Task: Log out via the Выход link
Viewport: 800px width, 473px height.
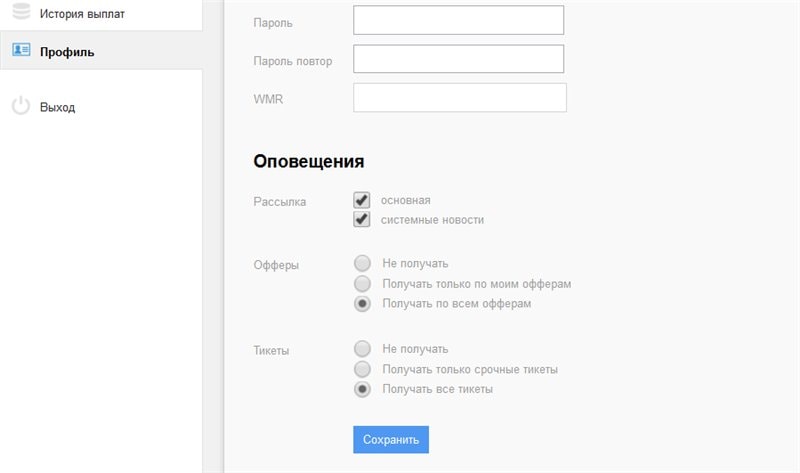Action: [x=57, y=107]
